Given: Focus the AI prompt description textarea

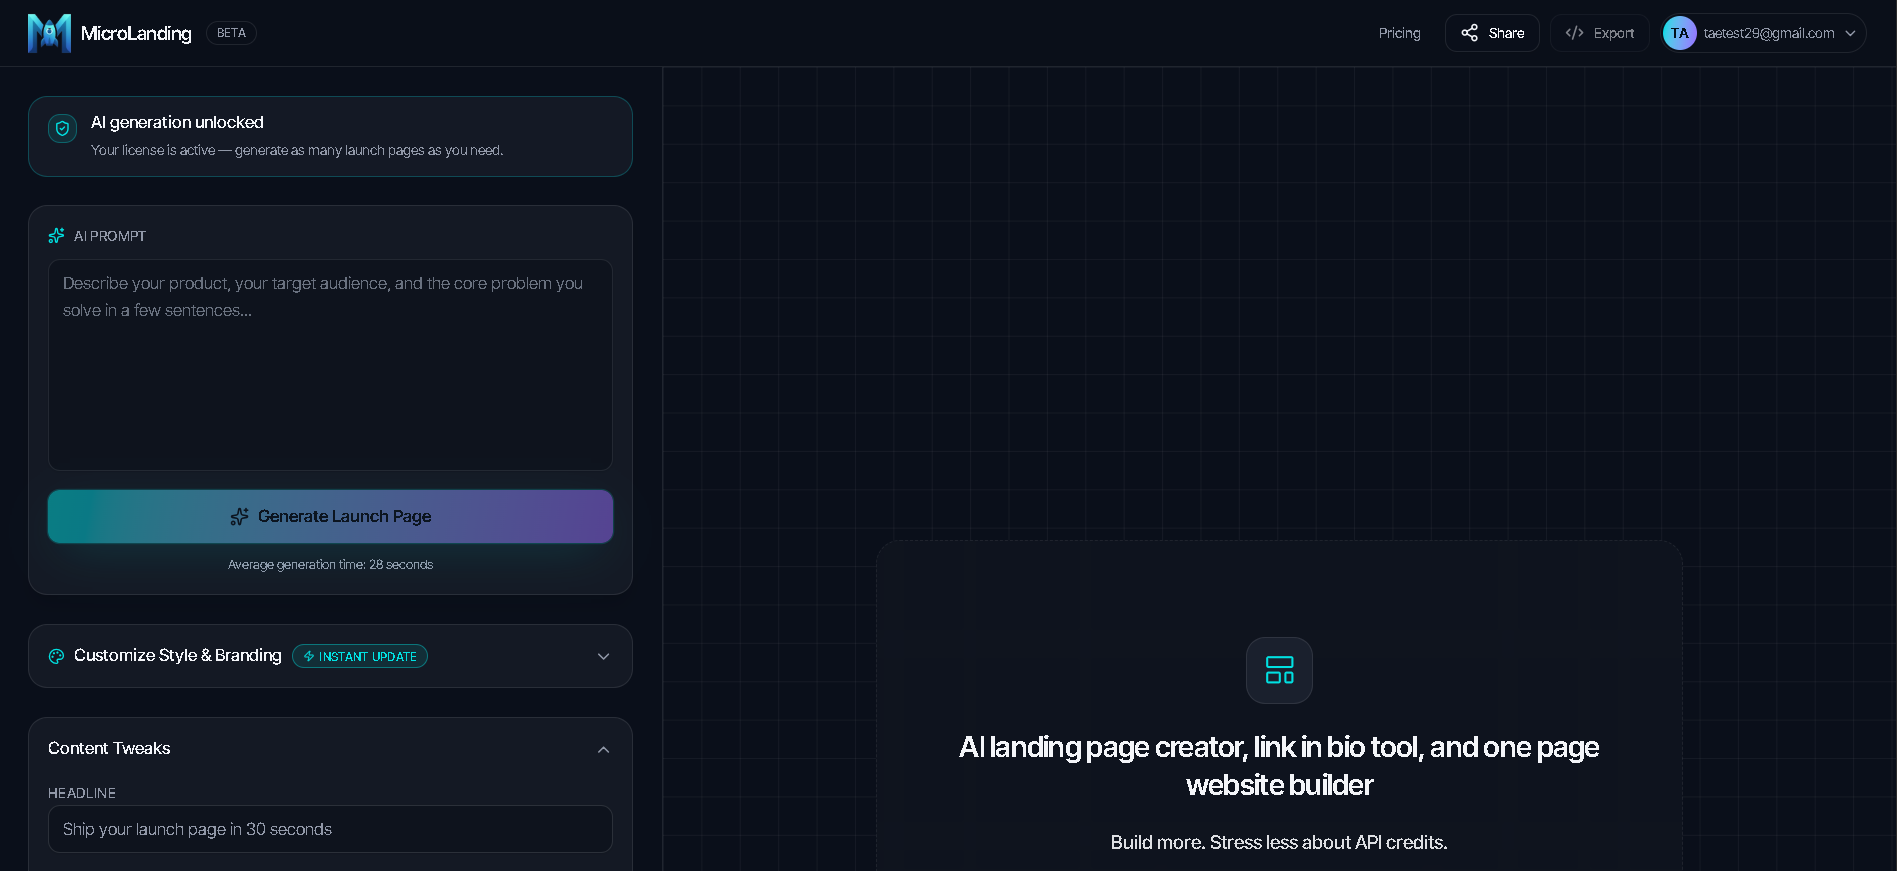Looking at the screenshot, I should pos(330,365).
